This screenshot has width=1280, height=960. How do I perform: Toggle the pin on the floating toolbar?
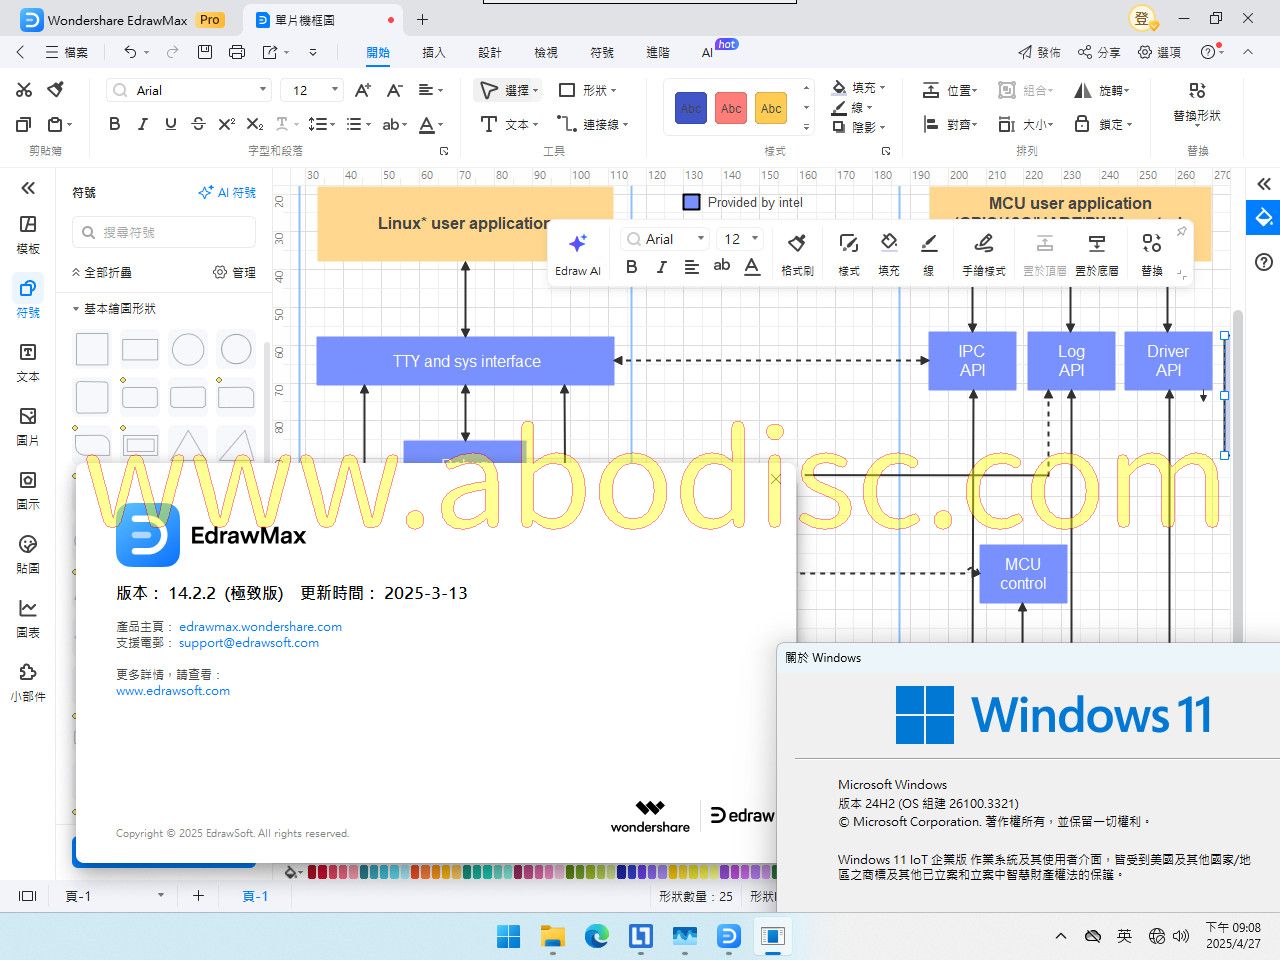[1181, 232]
